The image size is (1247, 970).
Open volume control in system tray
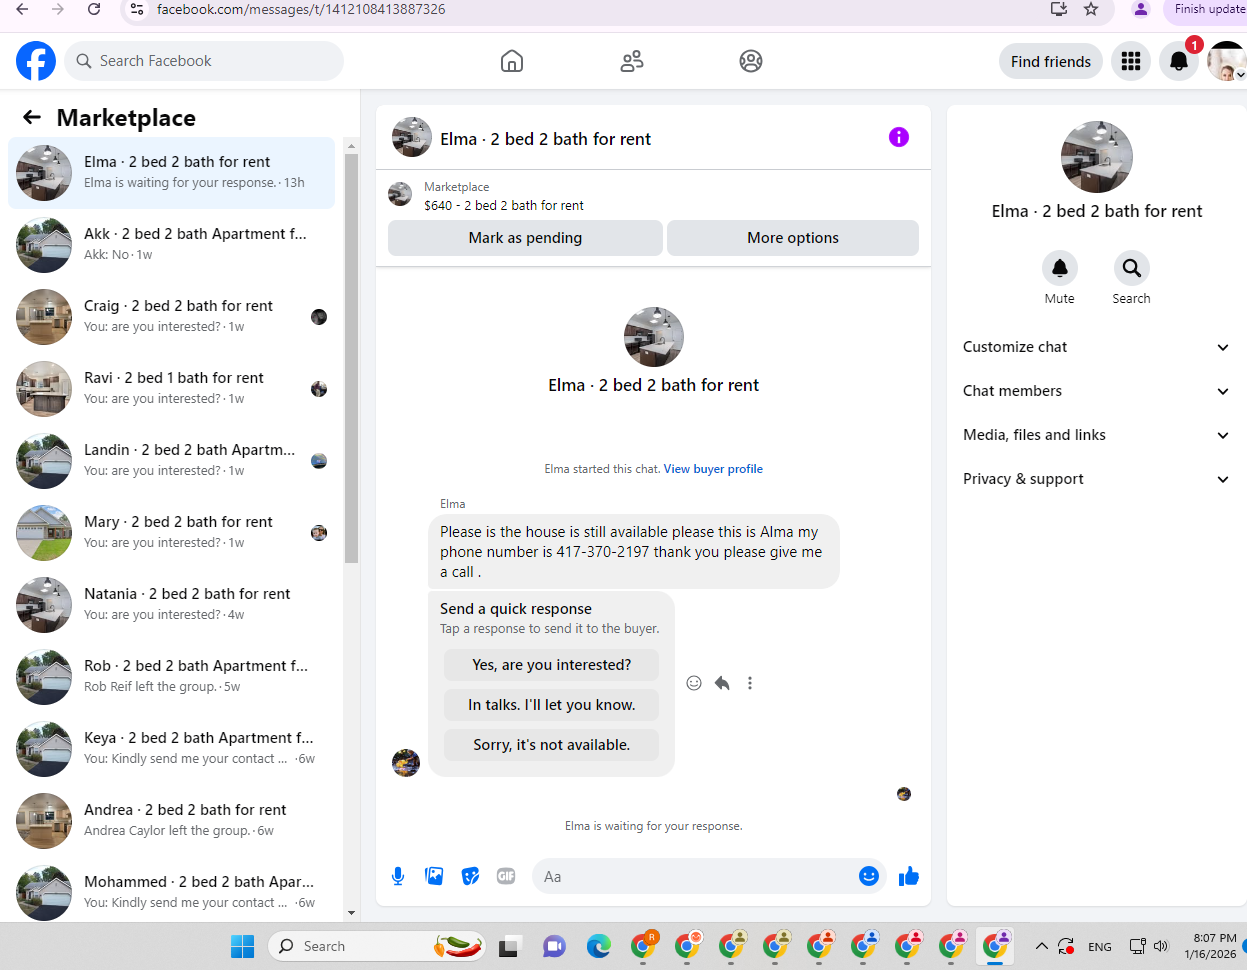point(1161,946)
